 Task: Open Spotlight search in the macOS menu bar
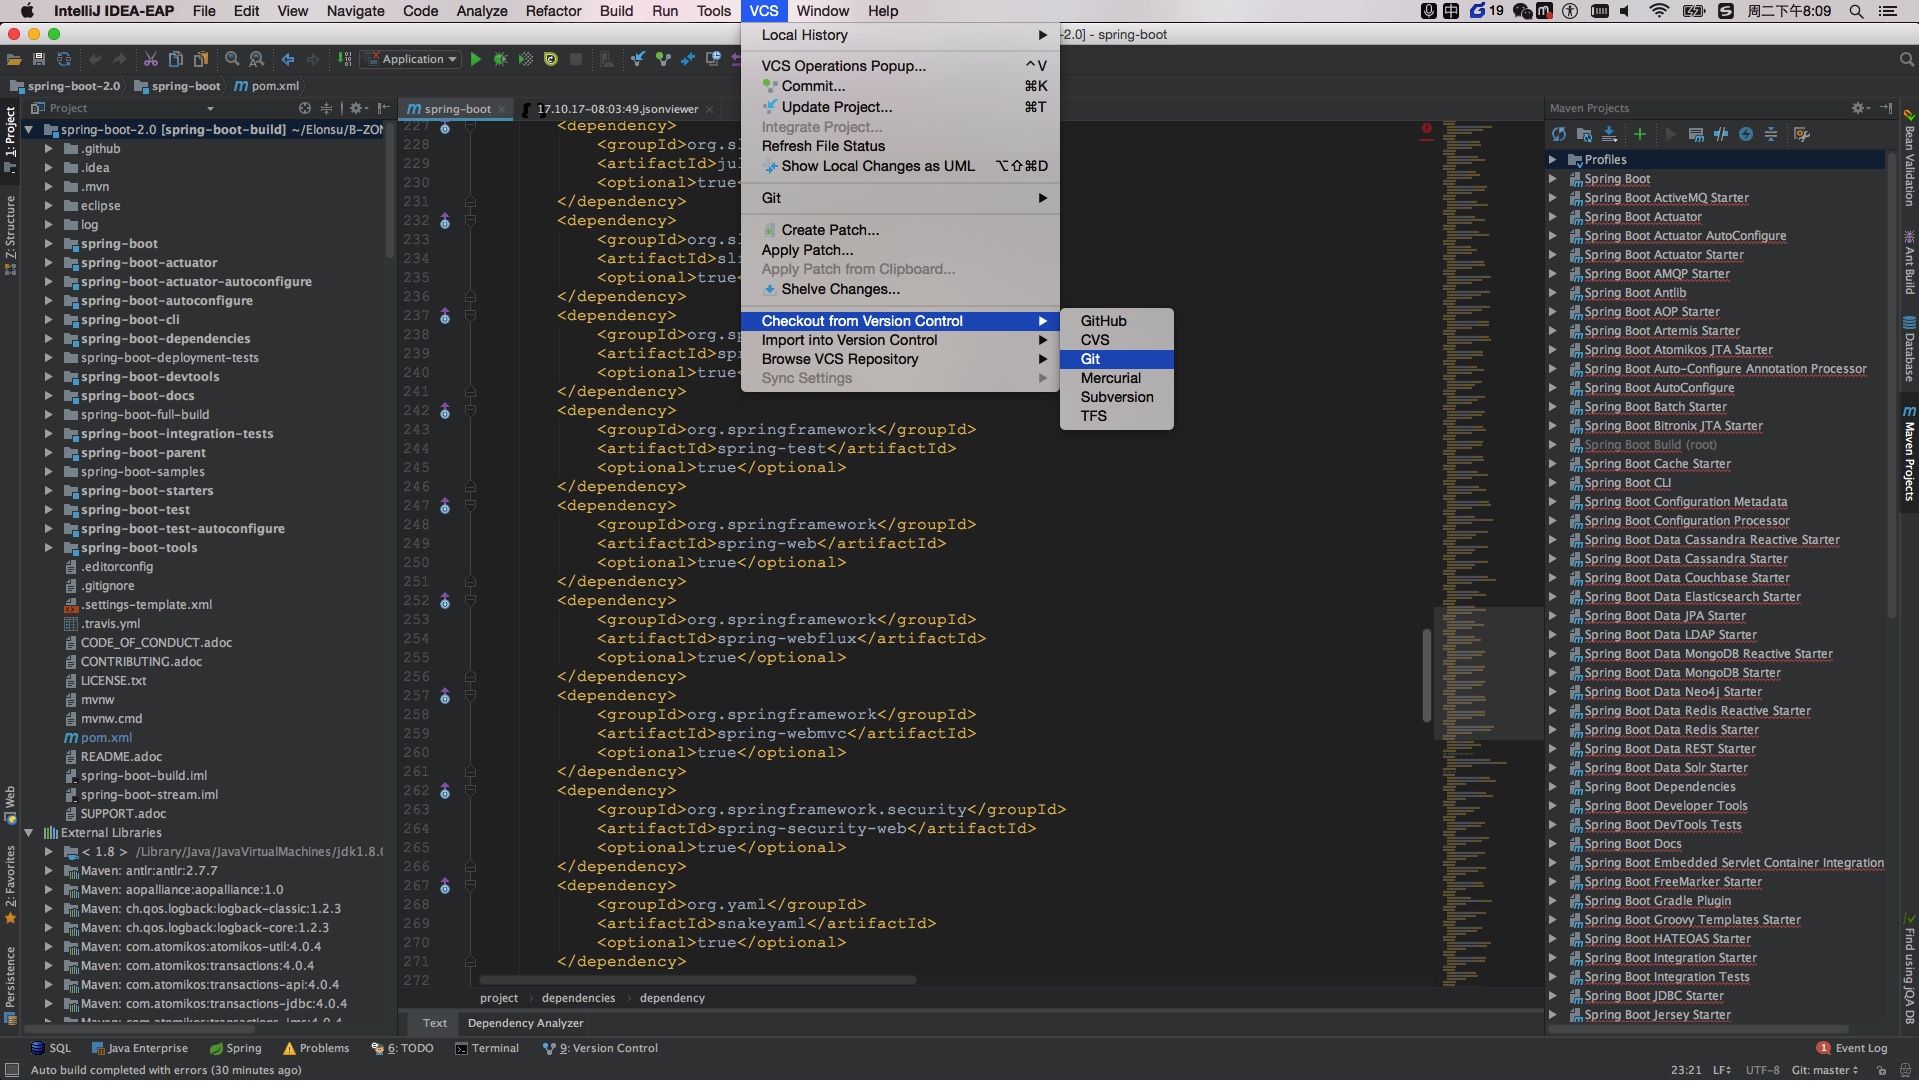(1856, 11)
